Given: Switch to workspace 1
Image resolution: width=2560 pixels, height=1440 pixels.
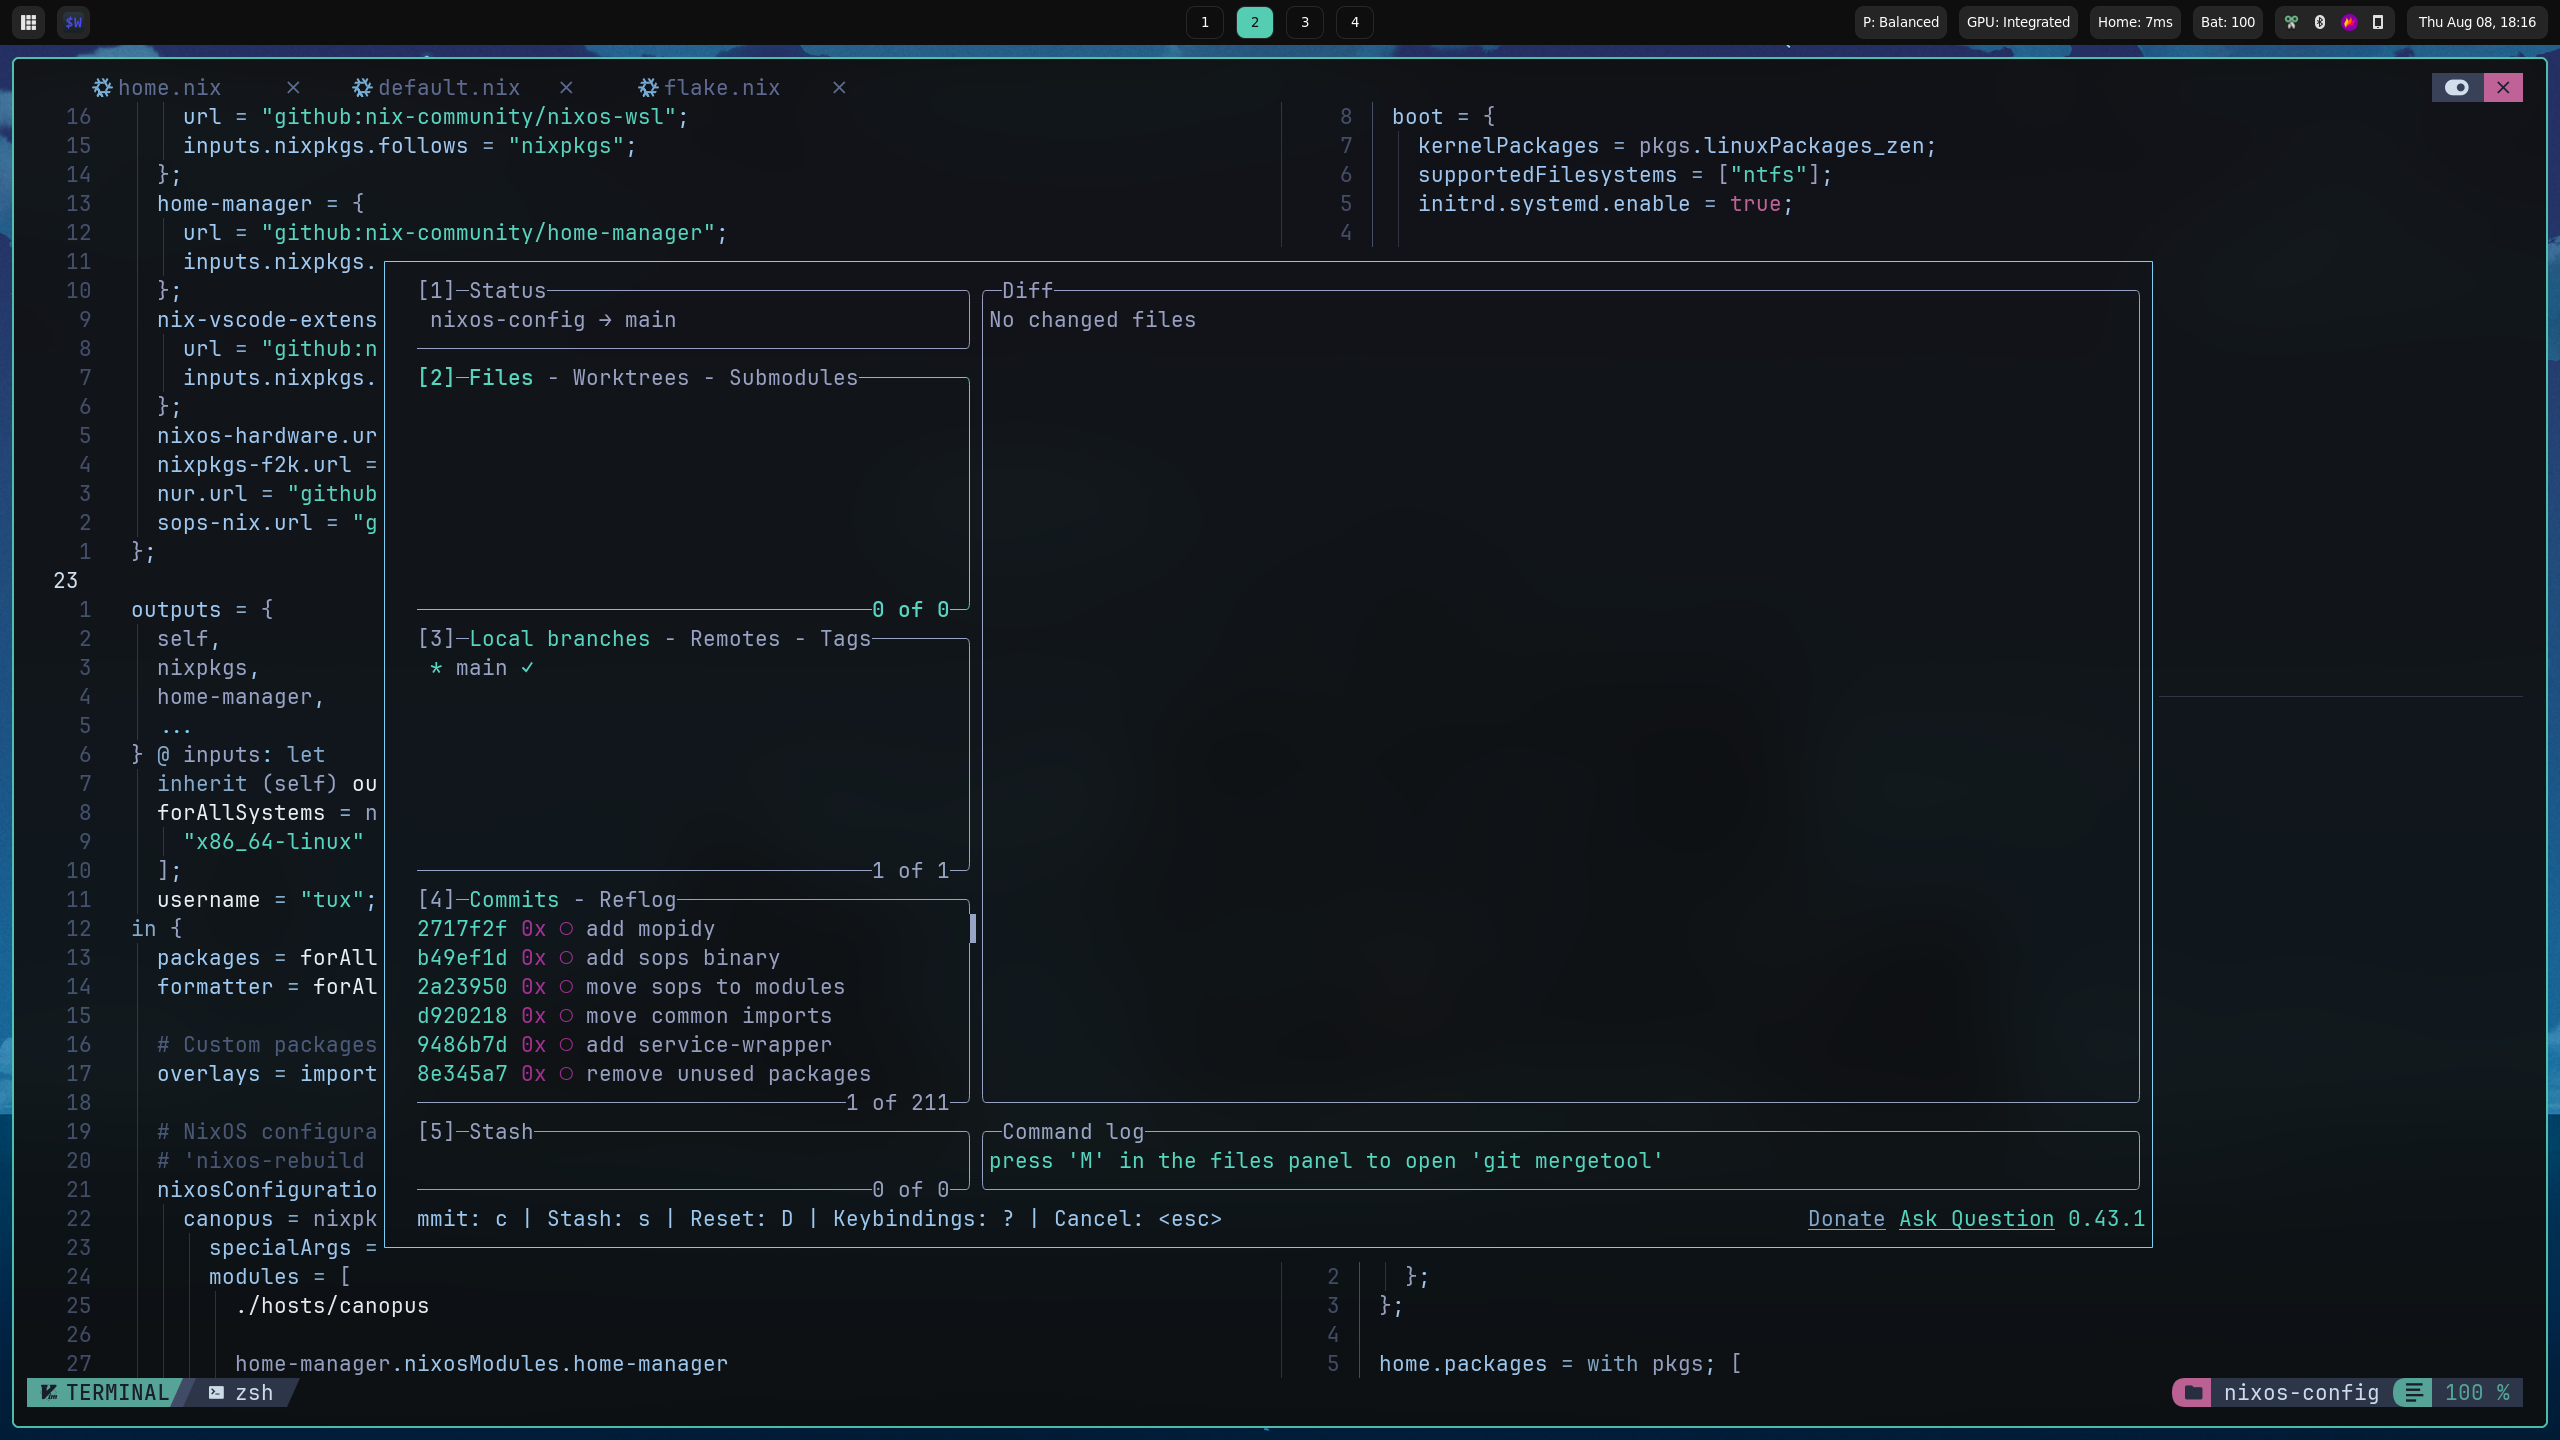Looking at the screenshot, I should pyautogui.click(x=1204, y=22).
